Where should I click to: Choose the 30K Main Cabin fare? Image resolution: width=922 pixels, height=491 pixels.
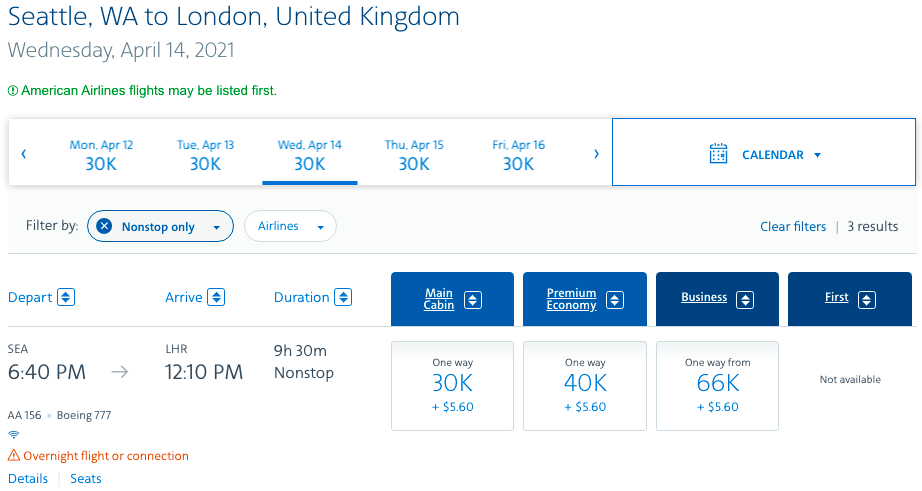[452, 386]
